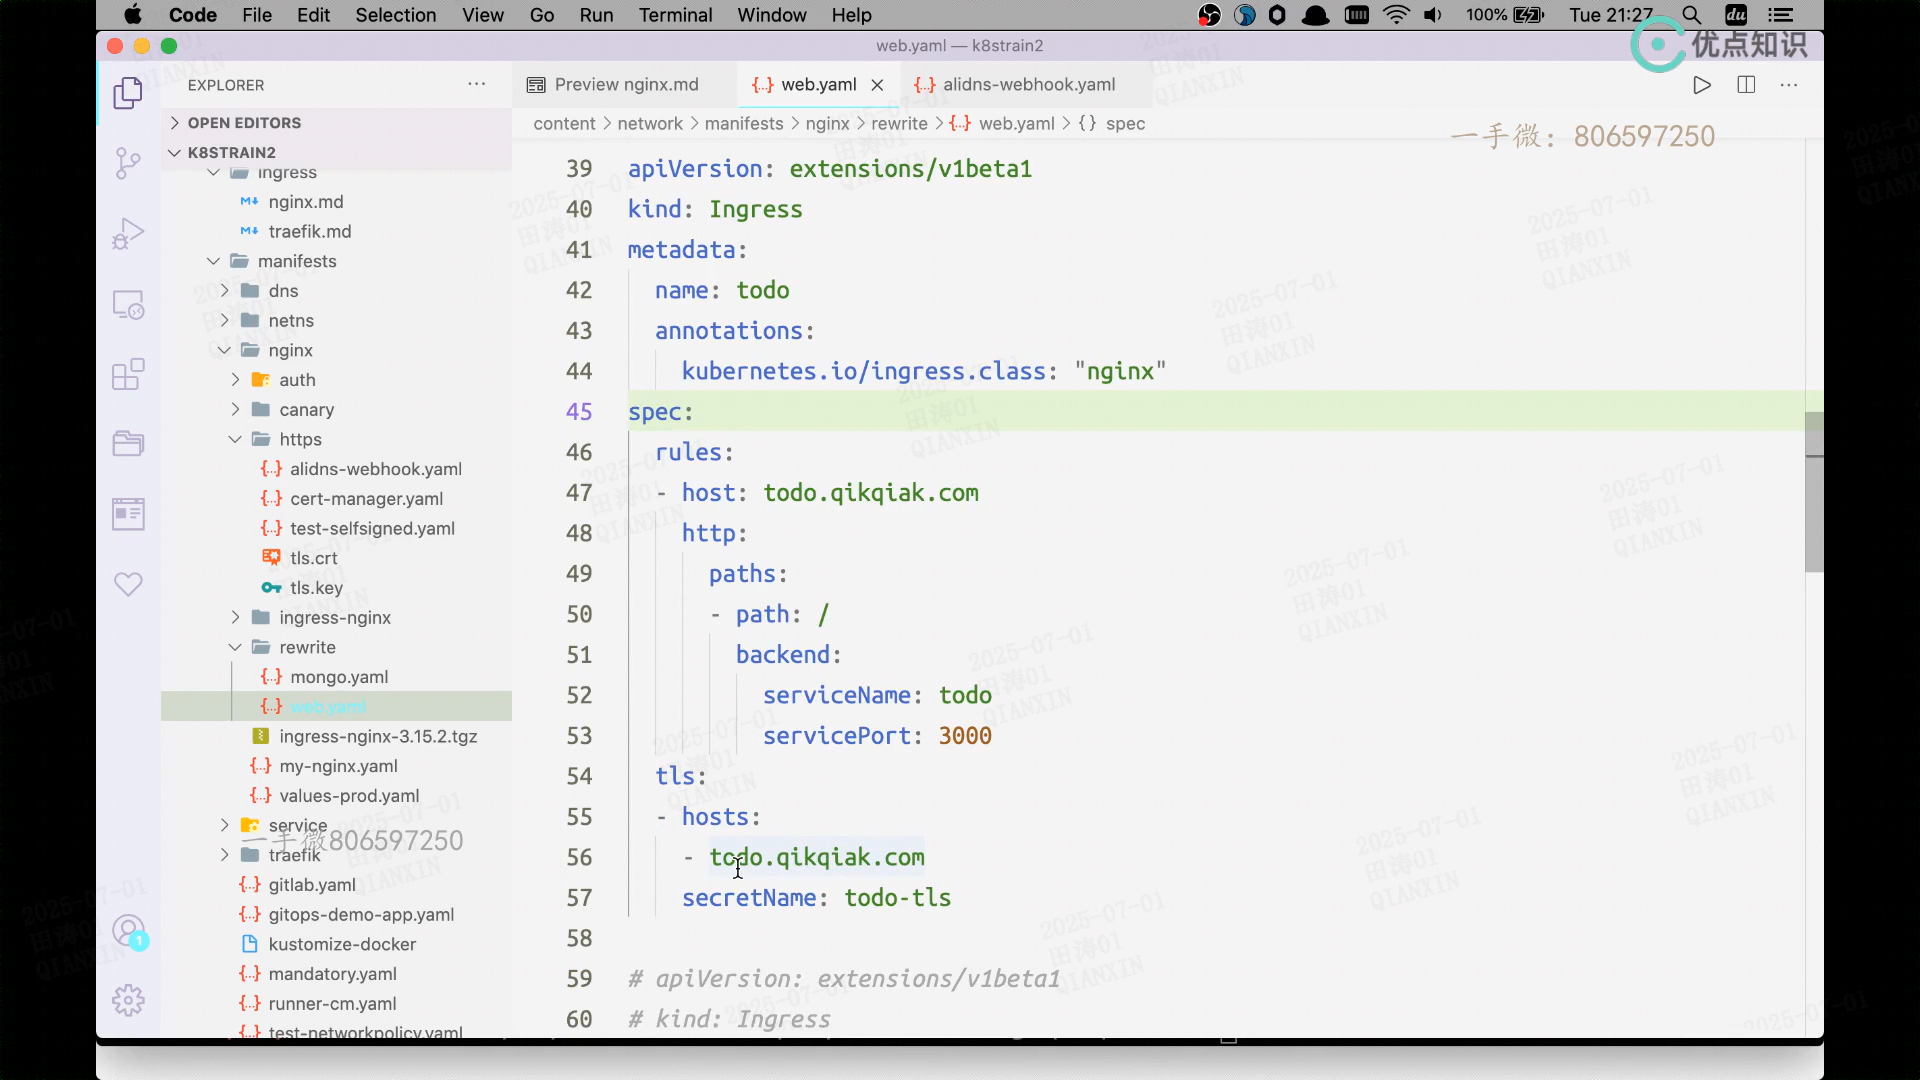
Task: Open the Terminal menu
Action: tap(675, 15)
